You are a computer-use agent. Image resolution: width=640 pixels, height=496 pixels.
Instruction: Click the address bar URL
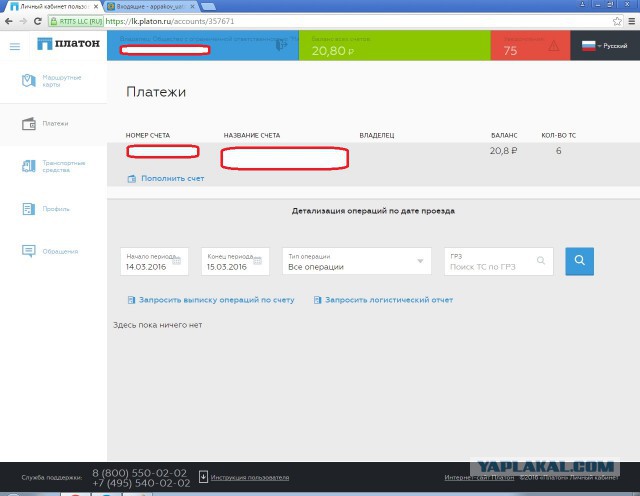pyautogui.click(x=170, y=21)
